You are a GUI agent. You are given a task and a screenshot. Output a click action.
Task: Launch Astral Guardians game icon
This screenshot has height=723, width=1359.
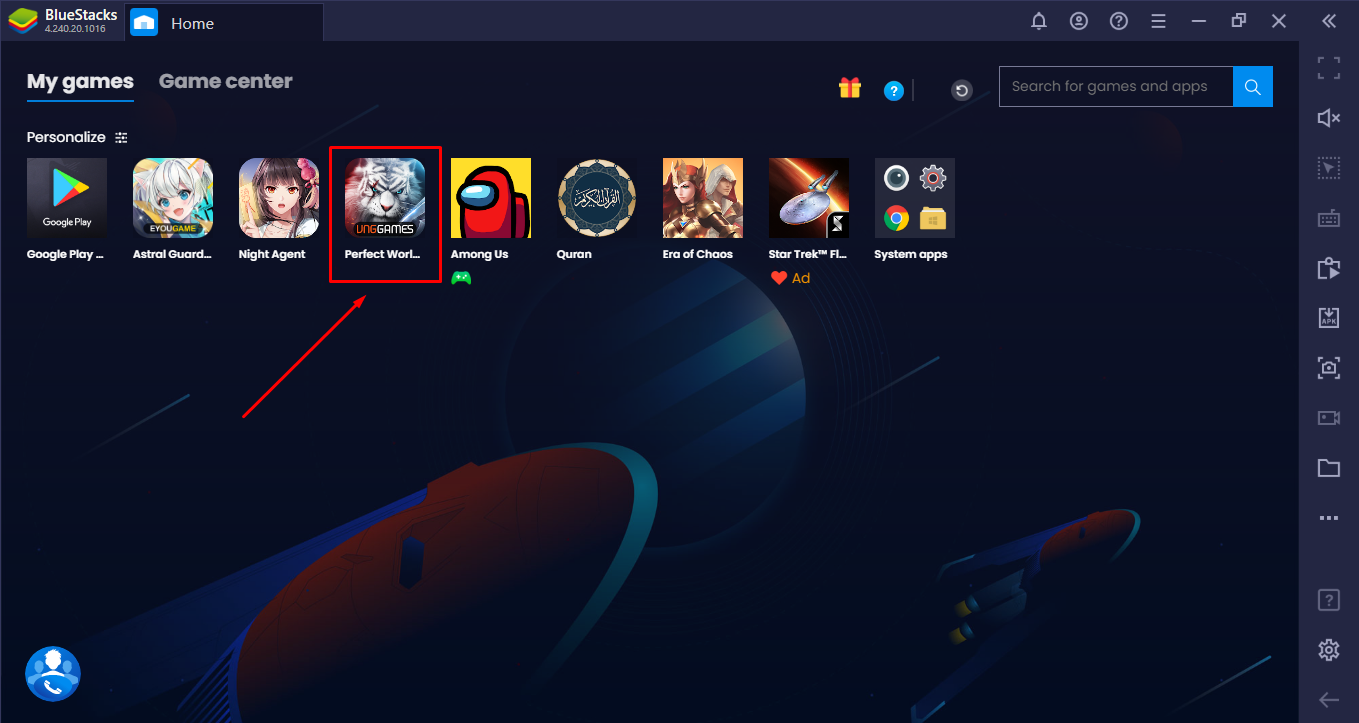point(173,198)
